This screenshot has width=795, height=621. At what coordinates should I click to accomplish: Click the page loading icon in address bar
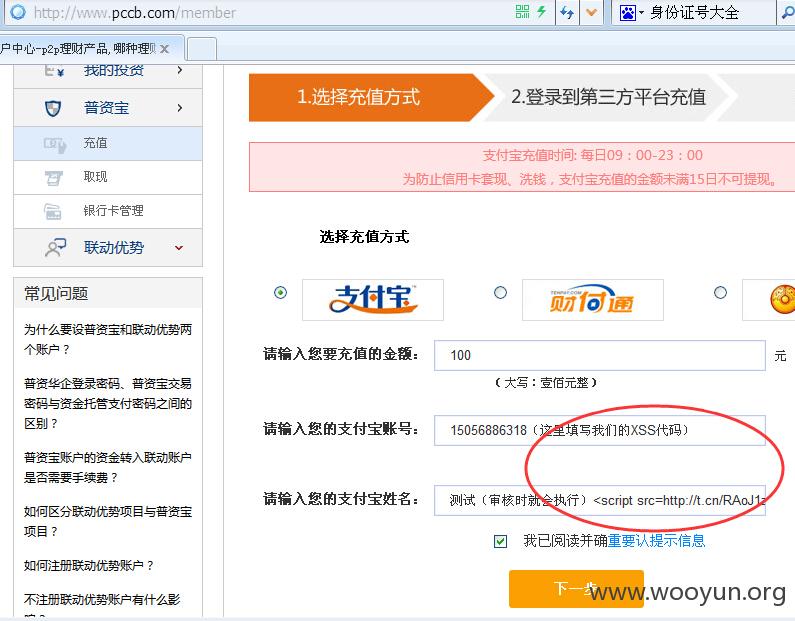[18, 12]
